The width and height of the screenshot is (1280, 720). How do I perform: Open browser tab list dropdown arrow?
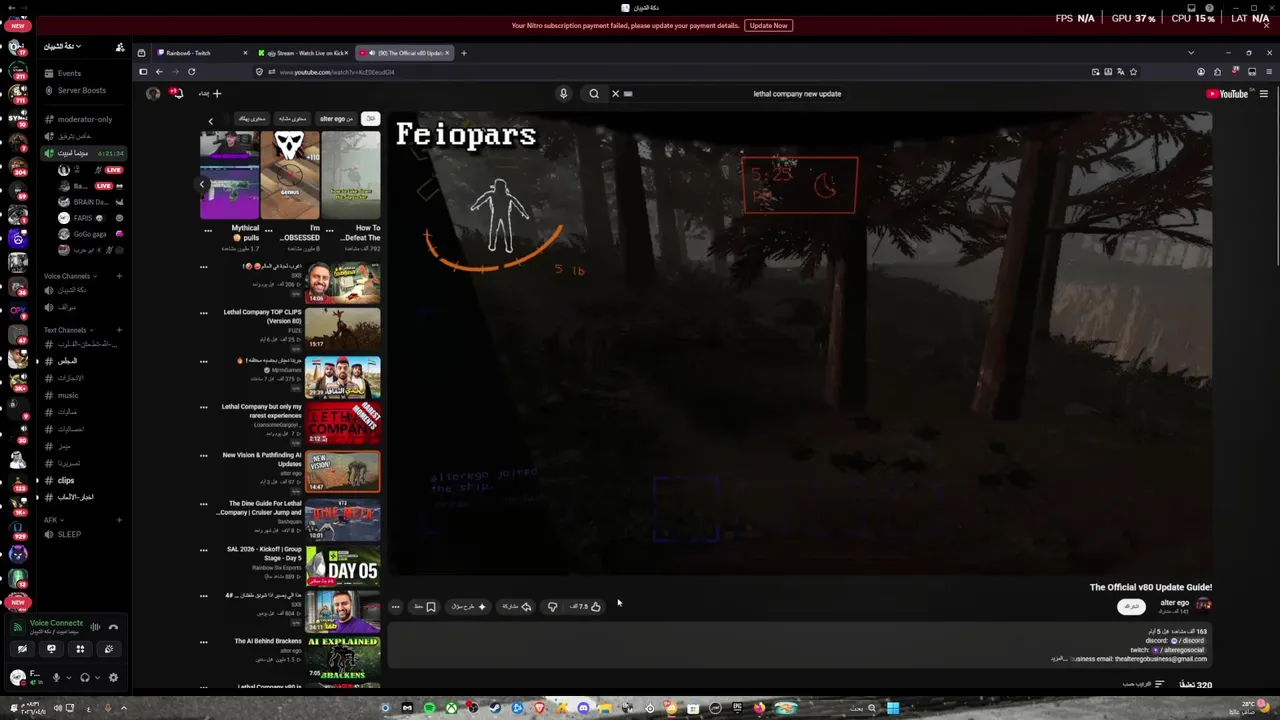[1191, 53]
